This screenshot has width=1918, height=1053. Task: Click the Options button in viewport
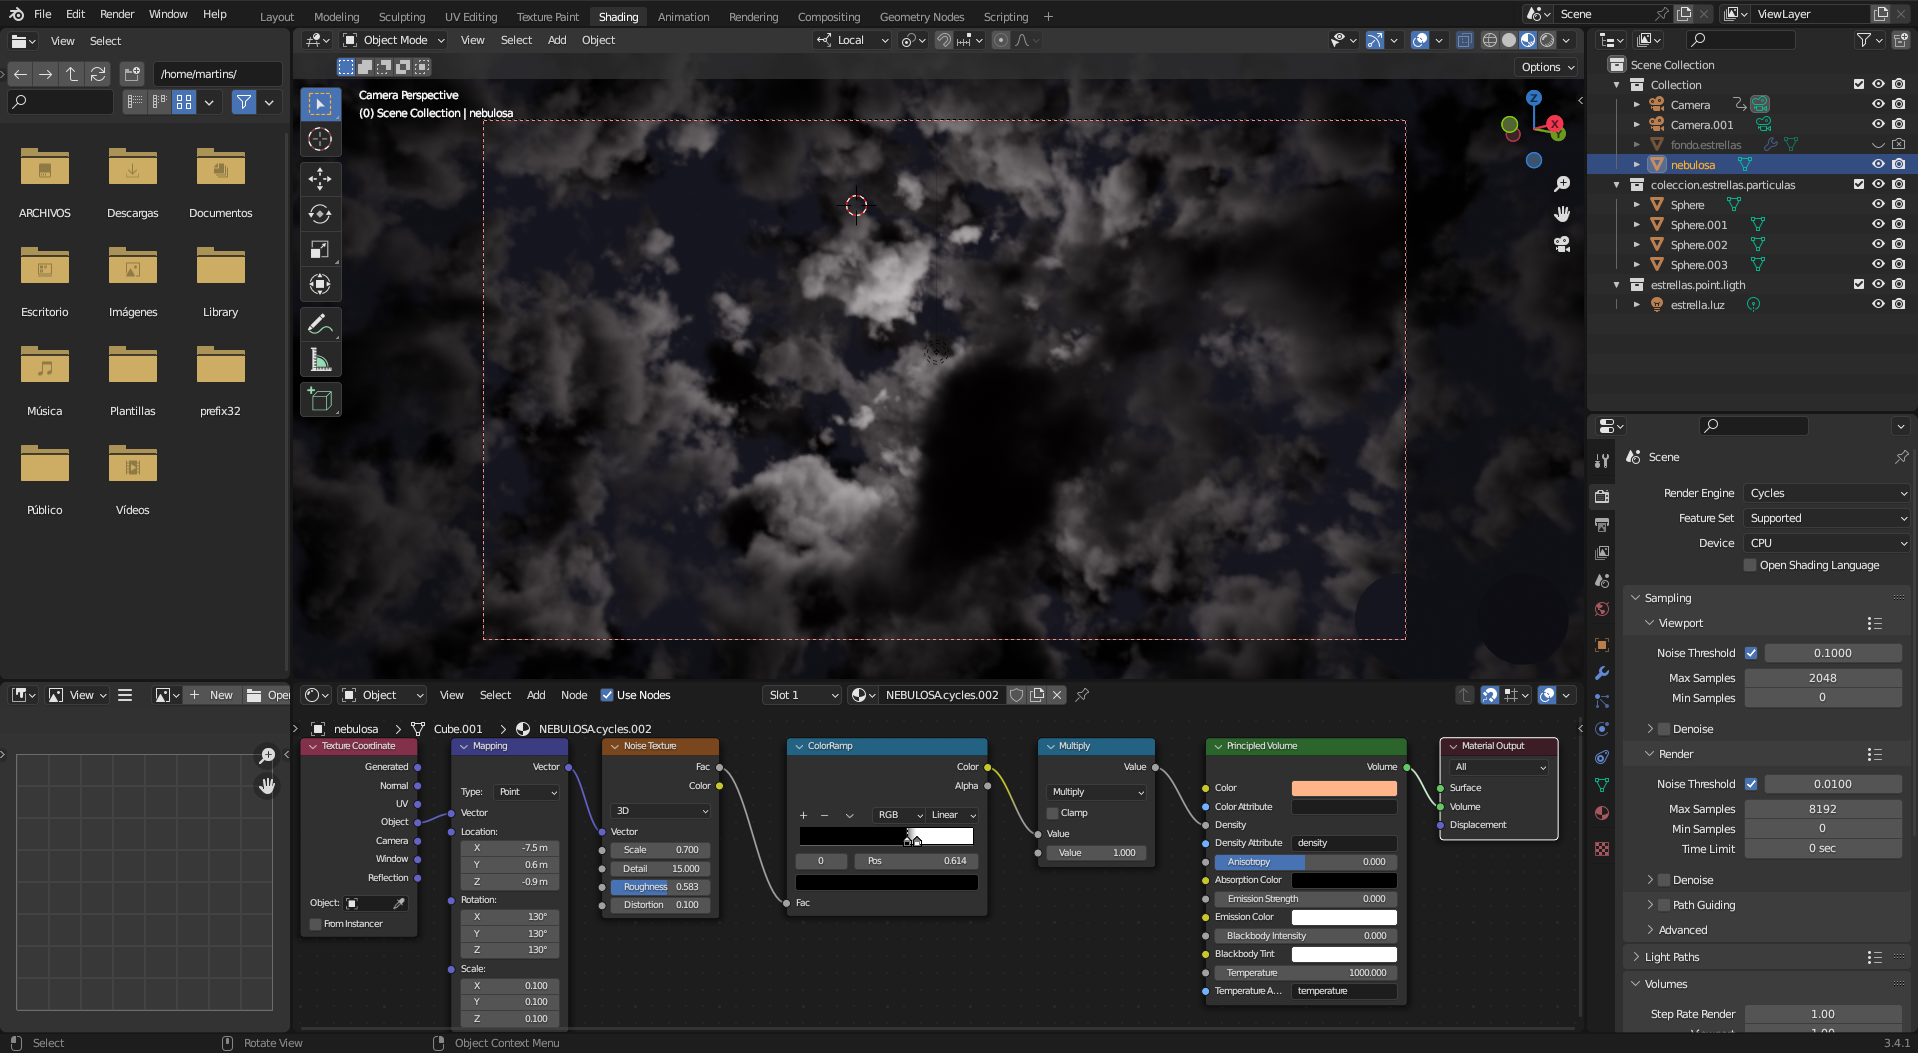1547,67
